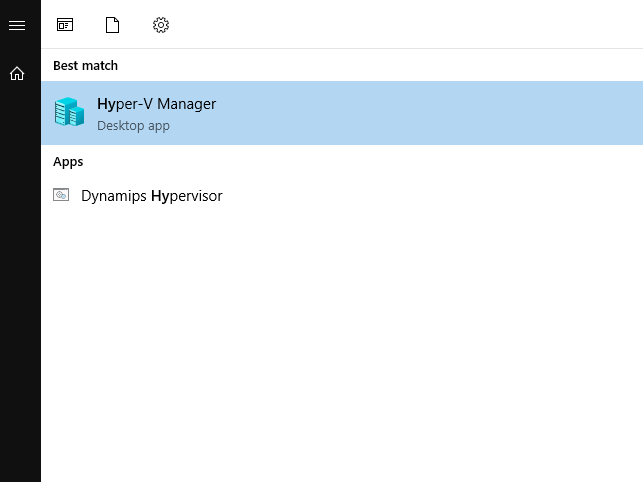Click the word Hypervisor in Apps list

coord(187,196)
